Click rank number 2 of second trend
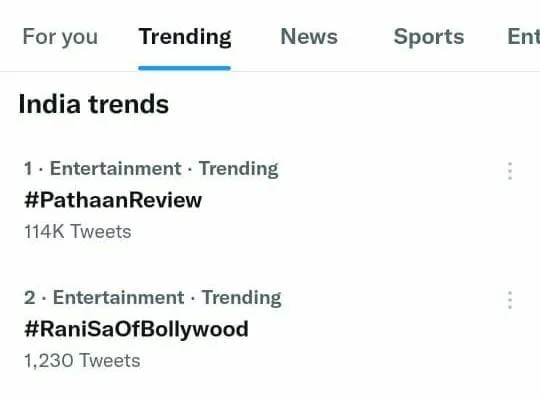540x398 pixels. (30, 298)
